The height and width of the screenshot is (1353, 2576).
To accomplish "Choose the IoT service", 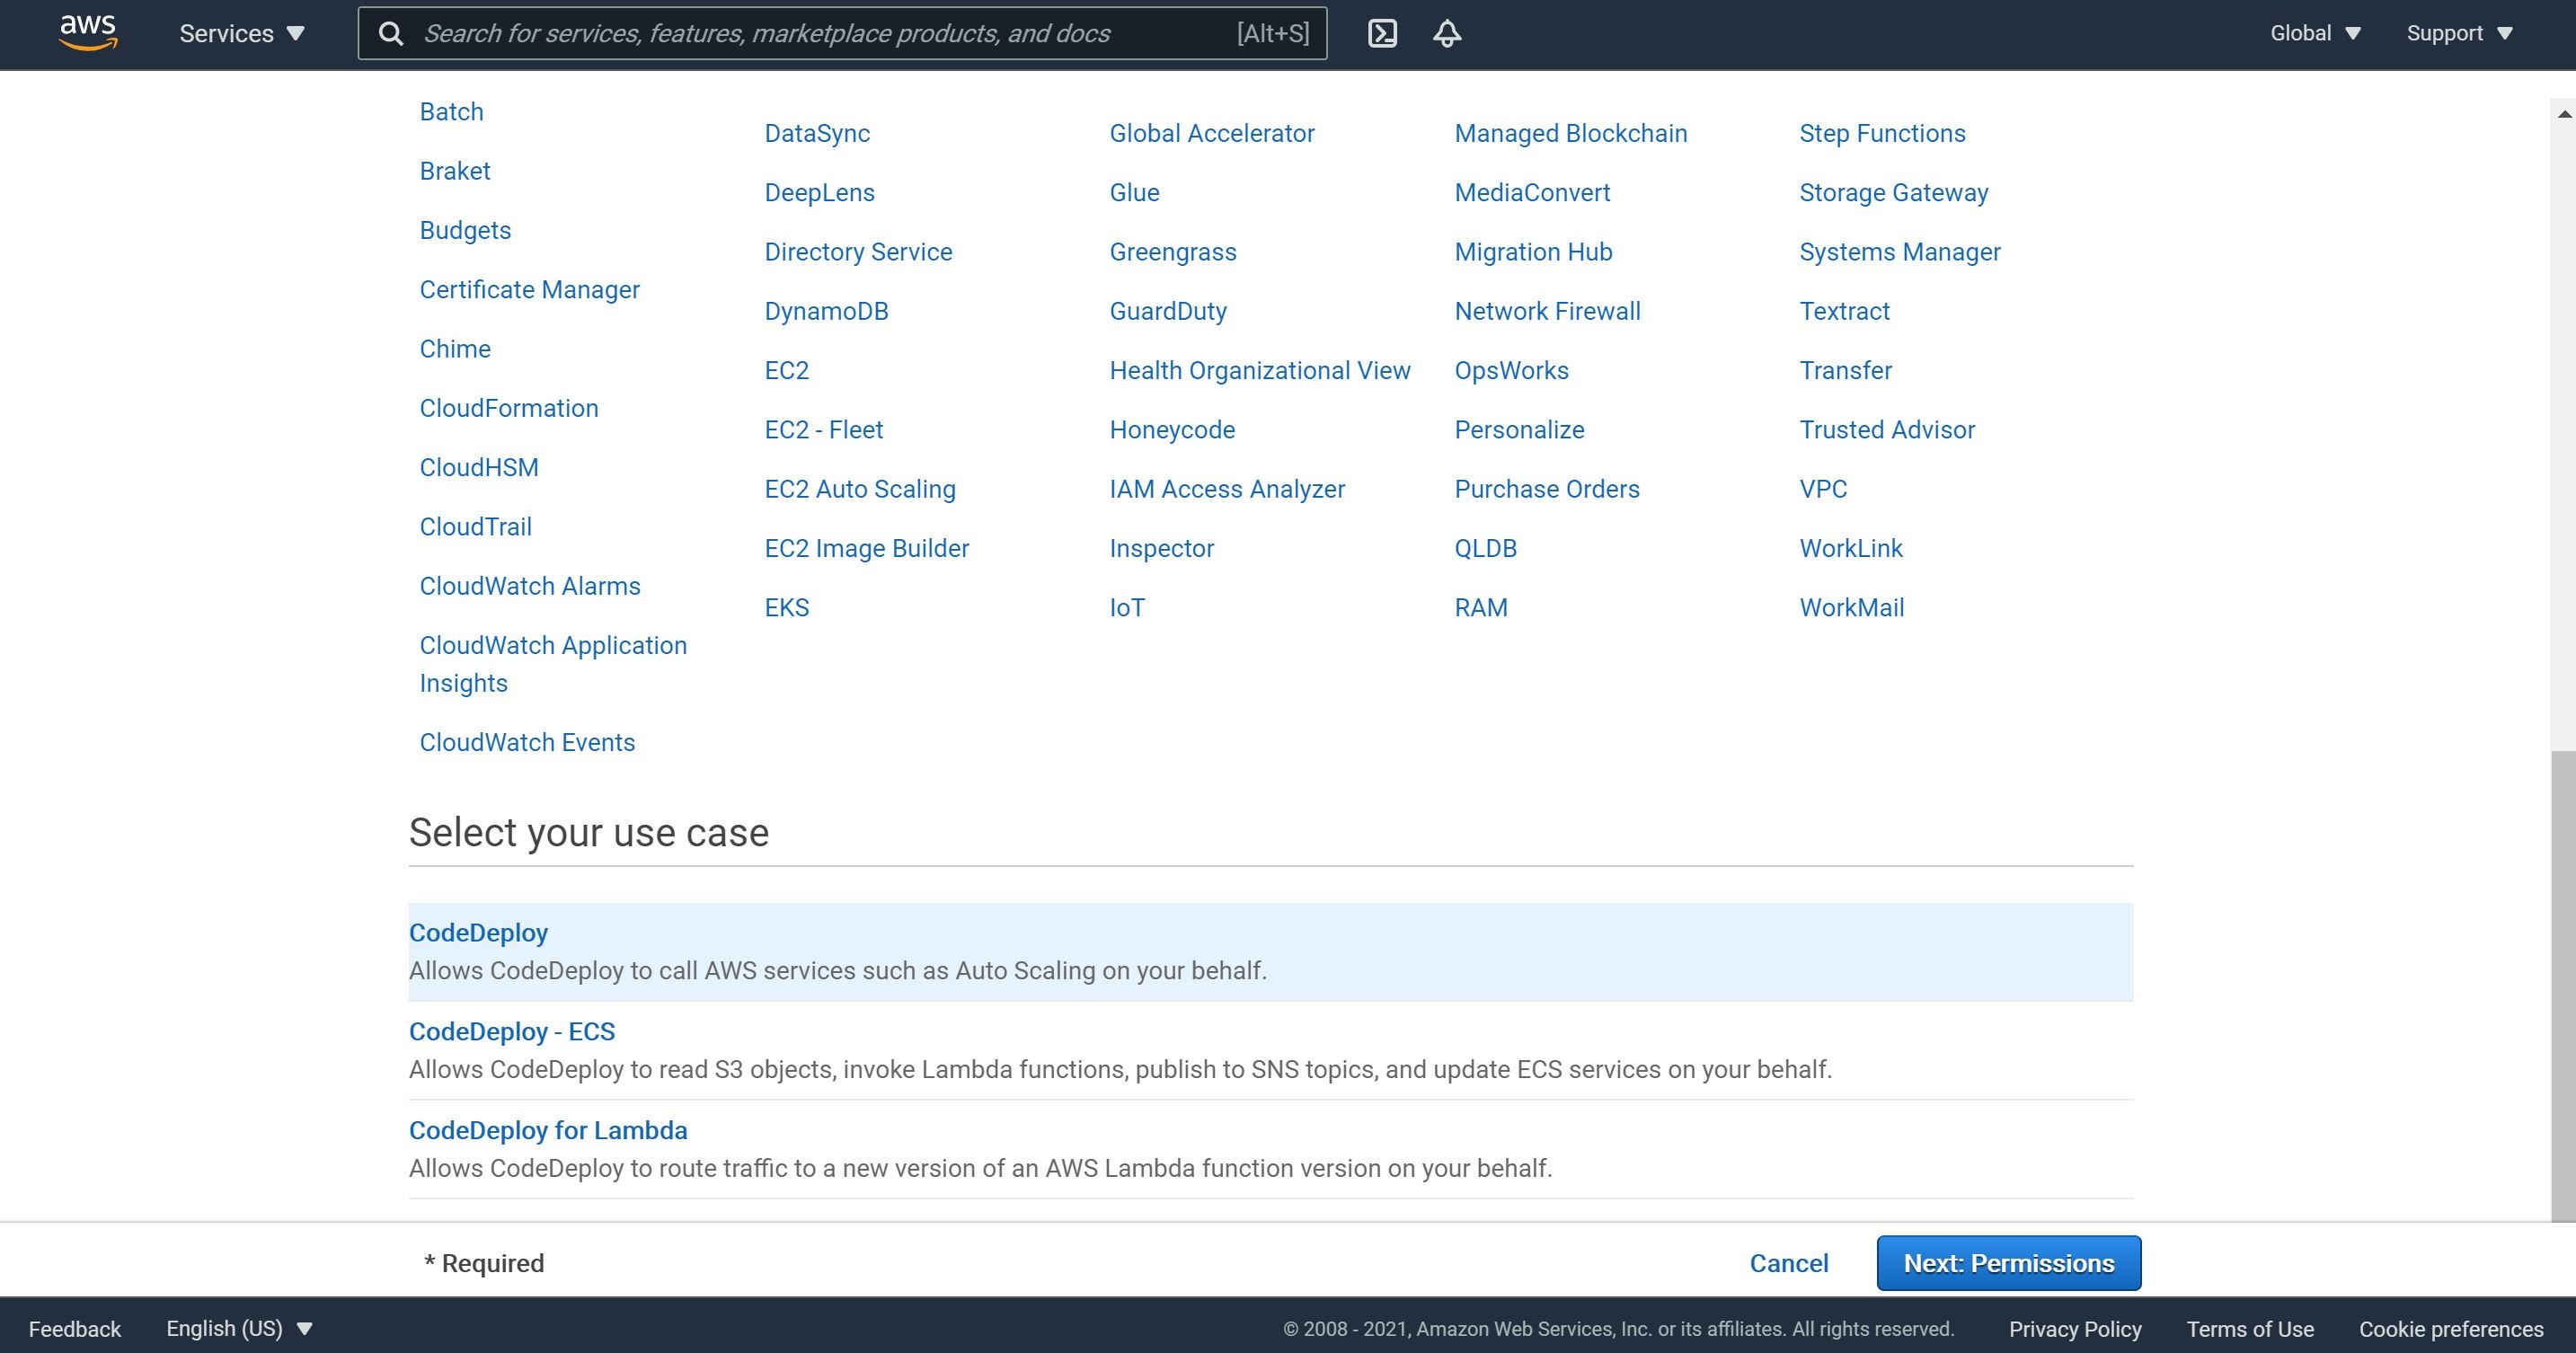I will [x=1127, y=607].
